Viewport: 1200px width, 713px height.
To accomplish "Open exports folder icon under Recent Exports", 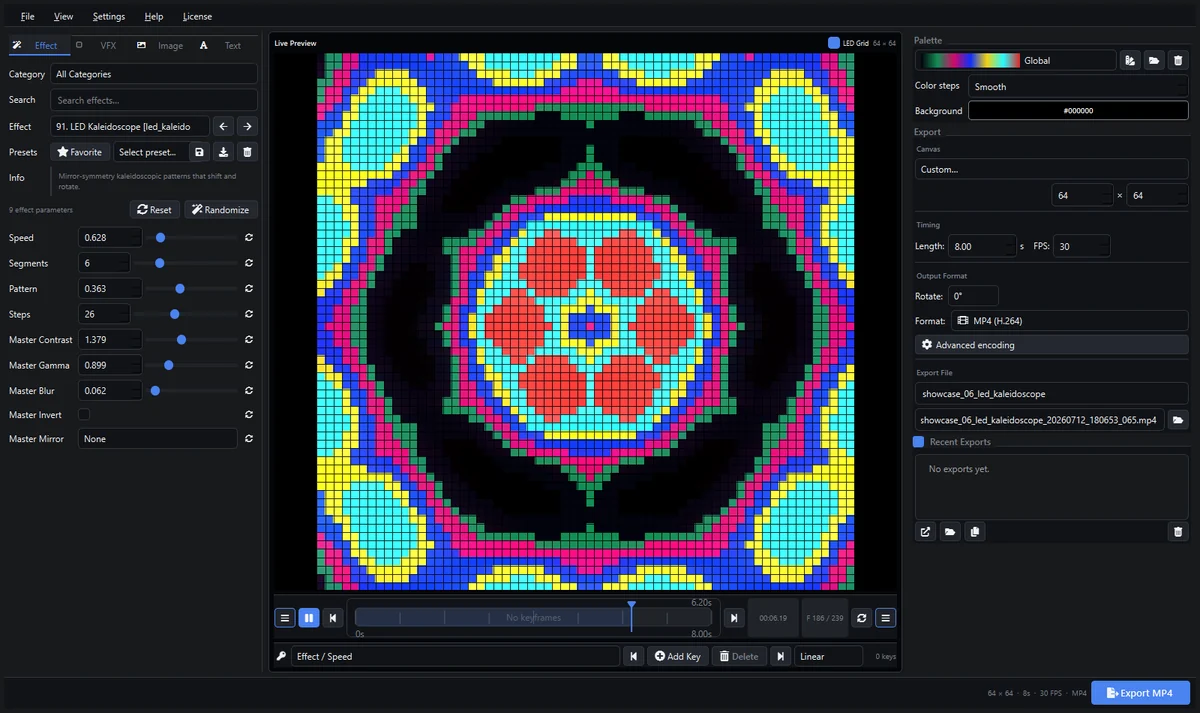I will pyautogui.click(x=950, y=532).
